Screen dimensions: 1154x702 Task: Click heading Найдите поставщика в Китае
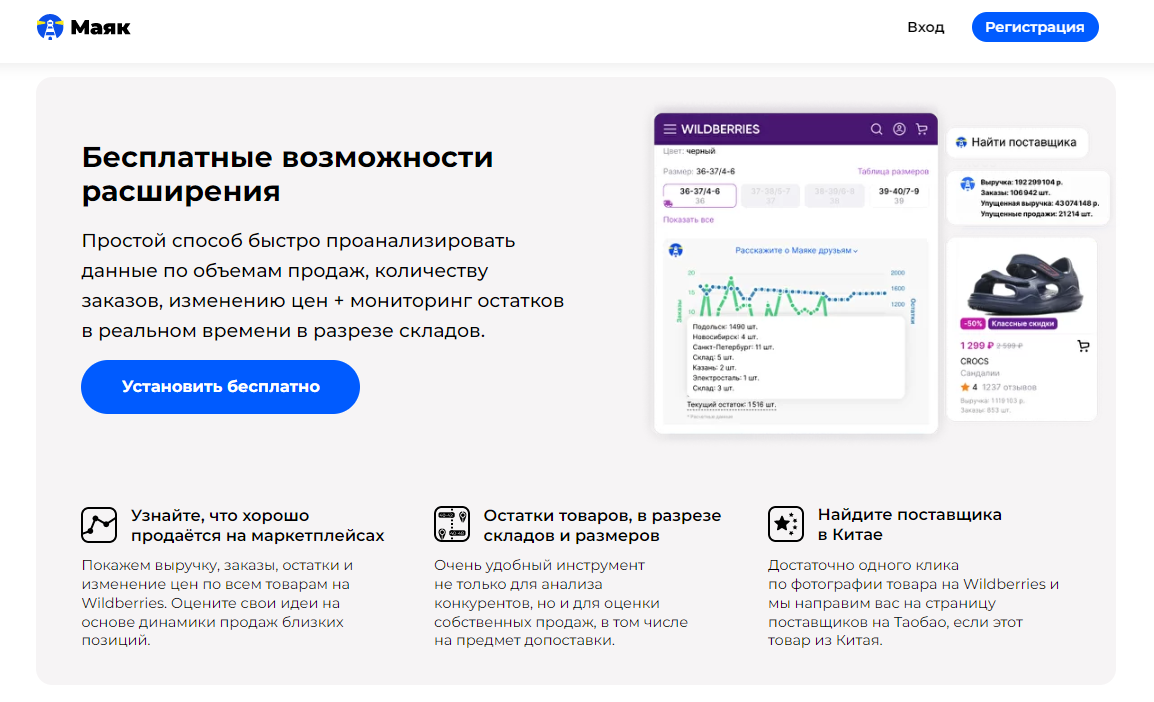(910, 525)
